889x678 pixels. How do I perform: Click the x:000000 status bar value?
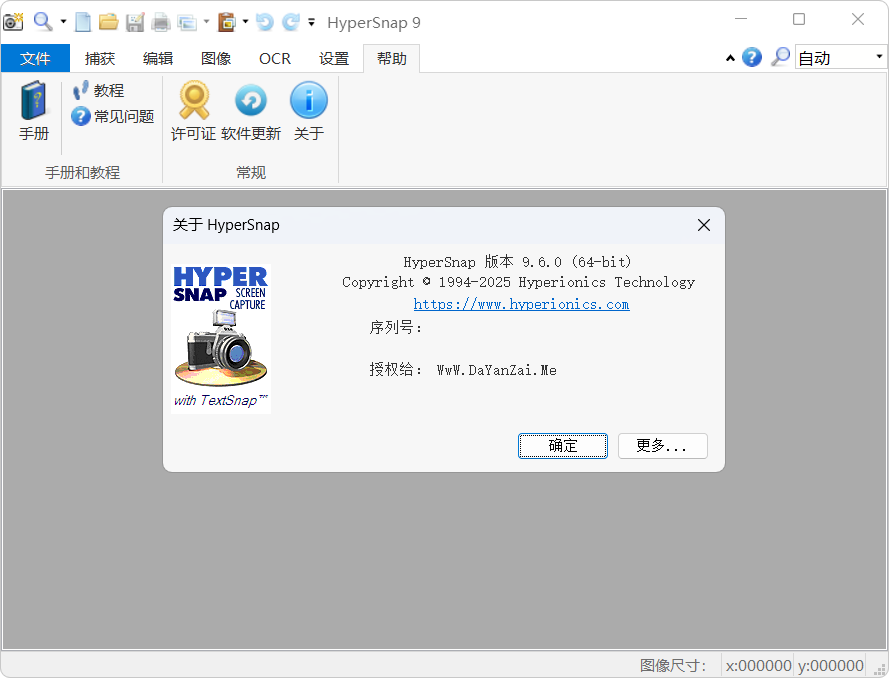(759, 665)
